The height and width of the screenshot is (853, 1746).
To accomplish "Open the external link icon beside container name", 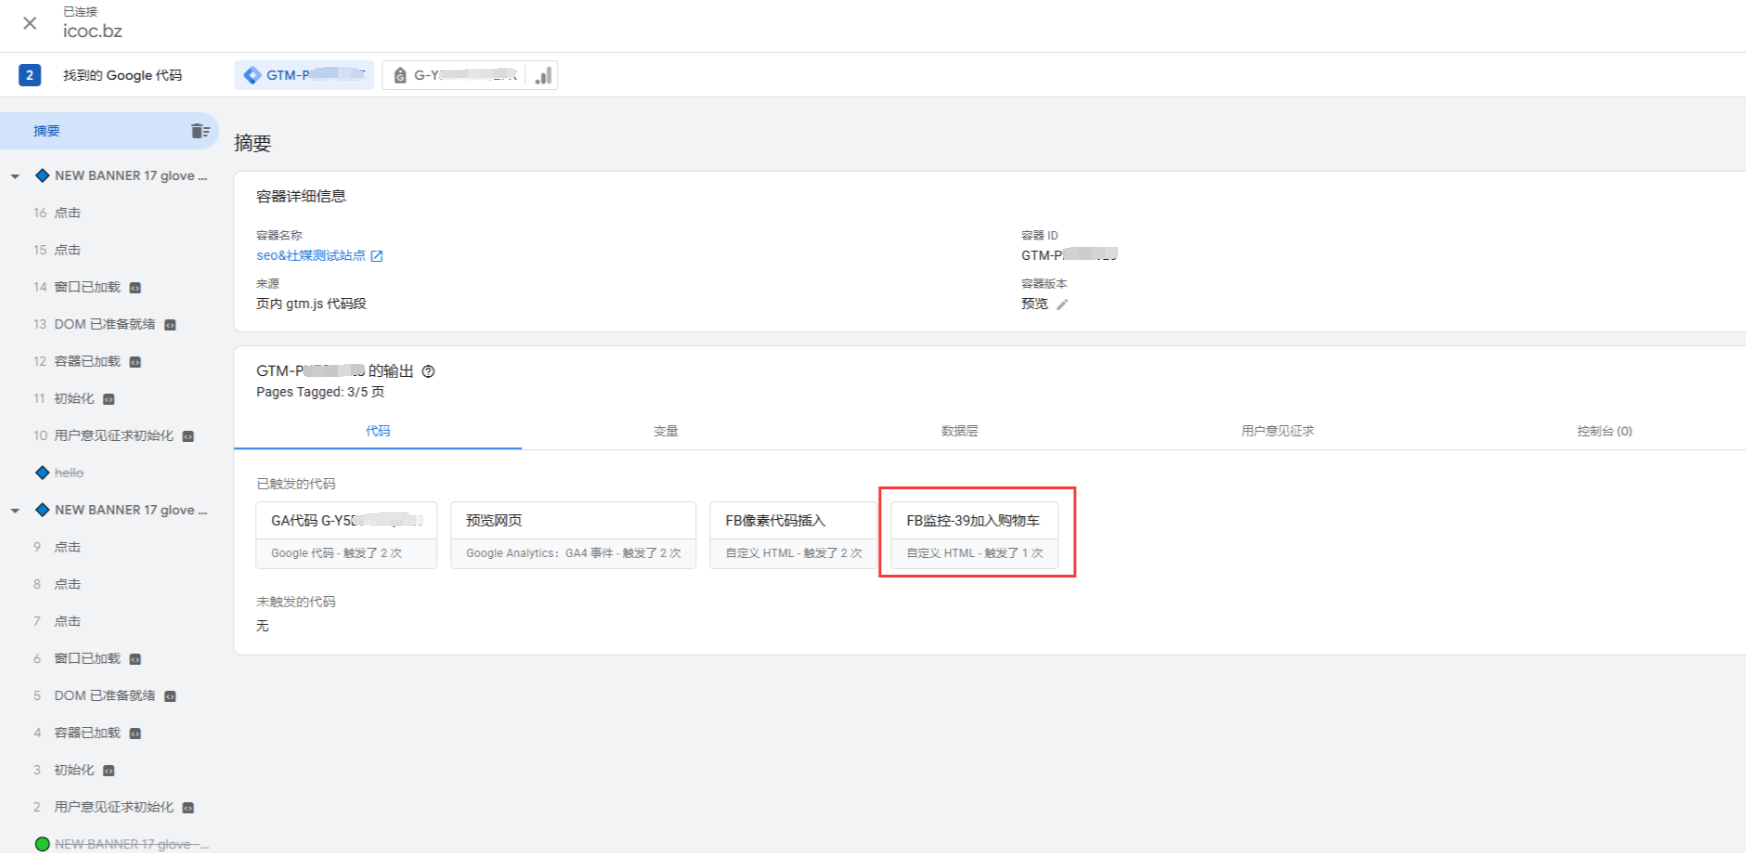I will tap(377, 256).
